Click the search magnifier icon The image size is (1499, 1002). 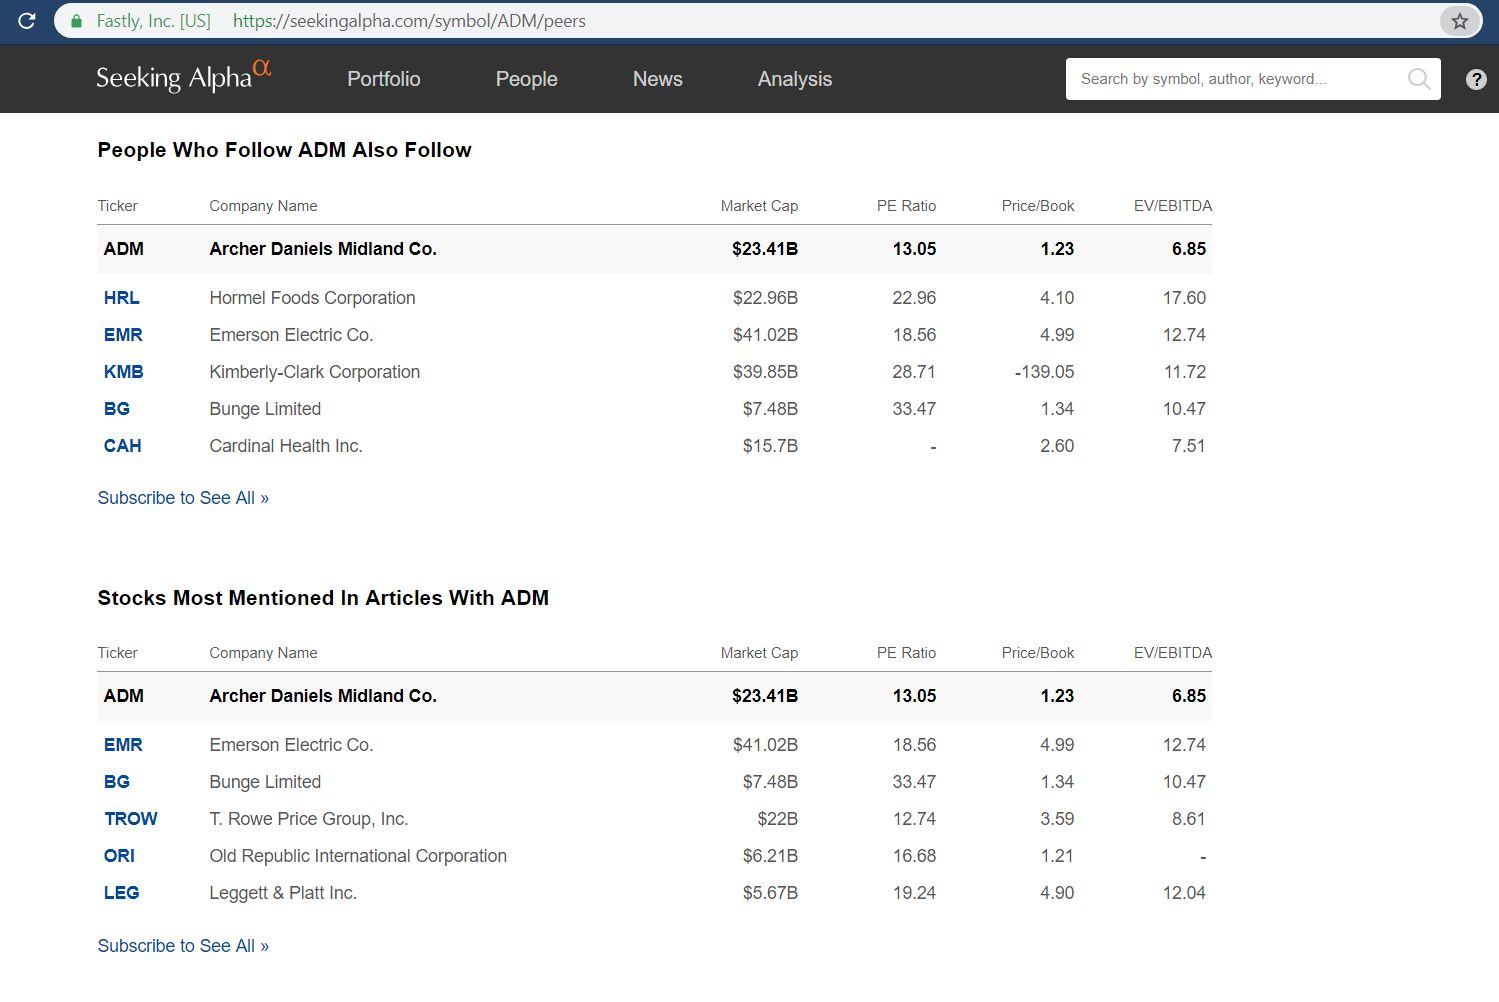click(1418, 79)
